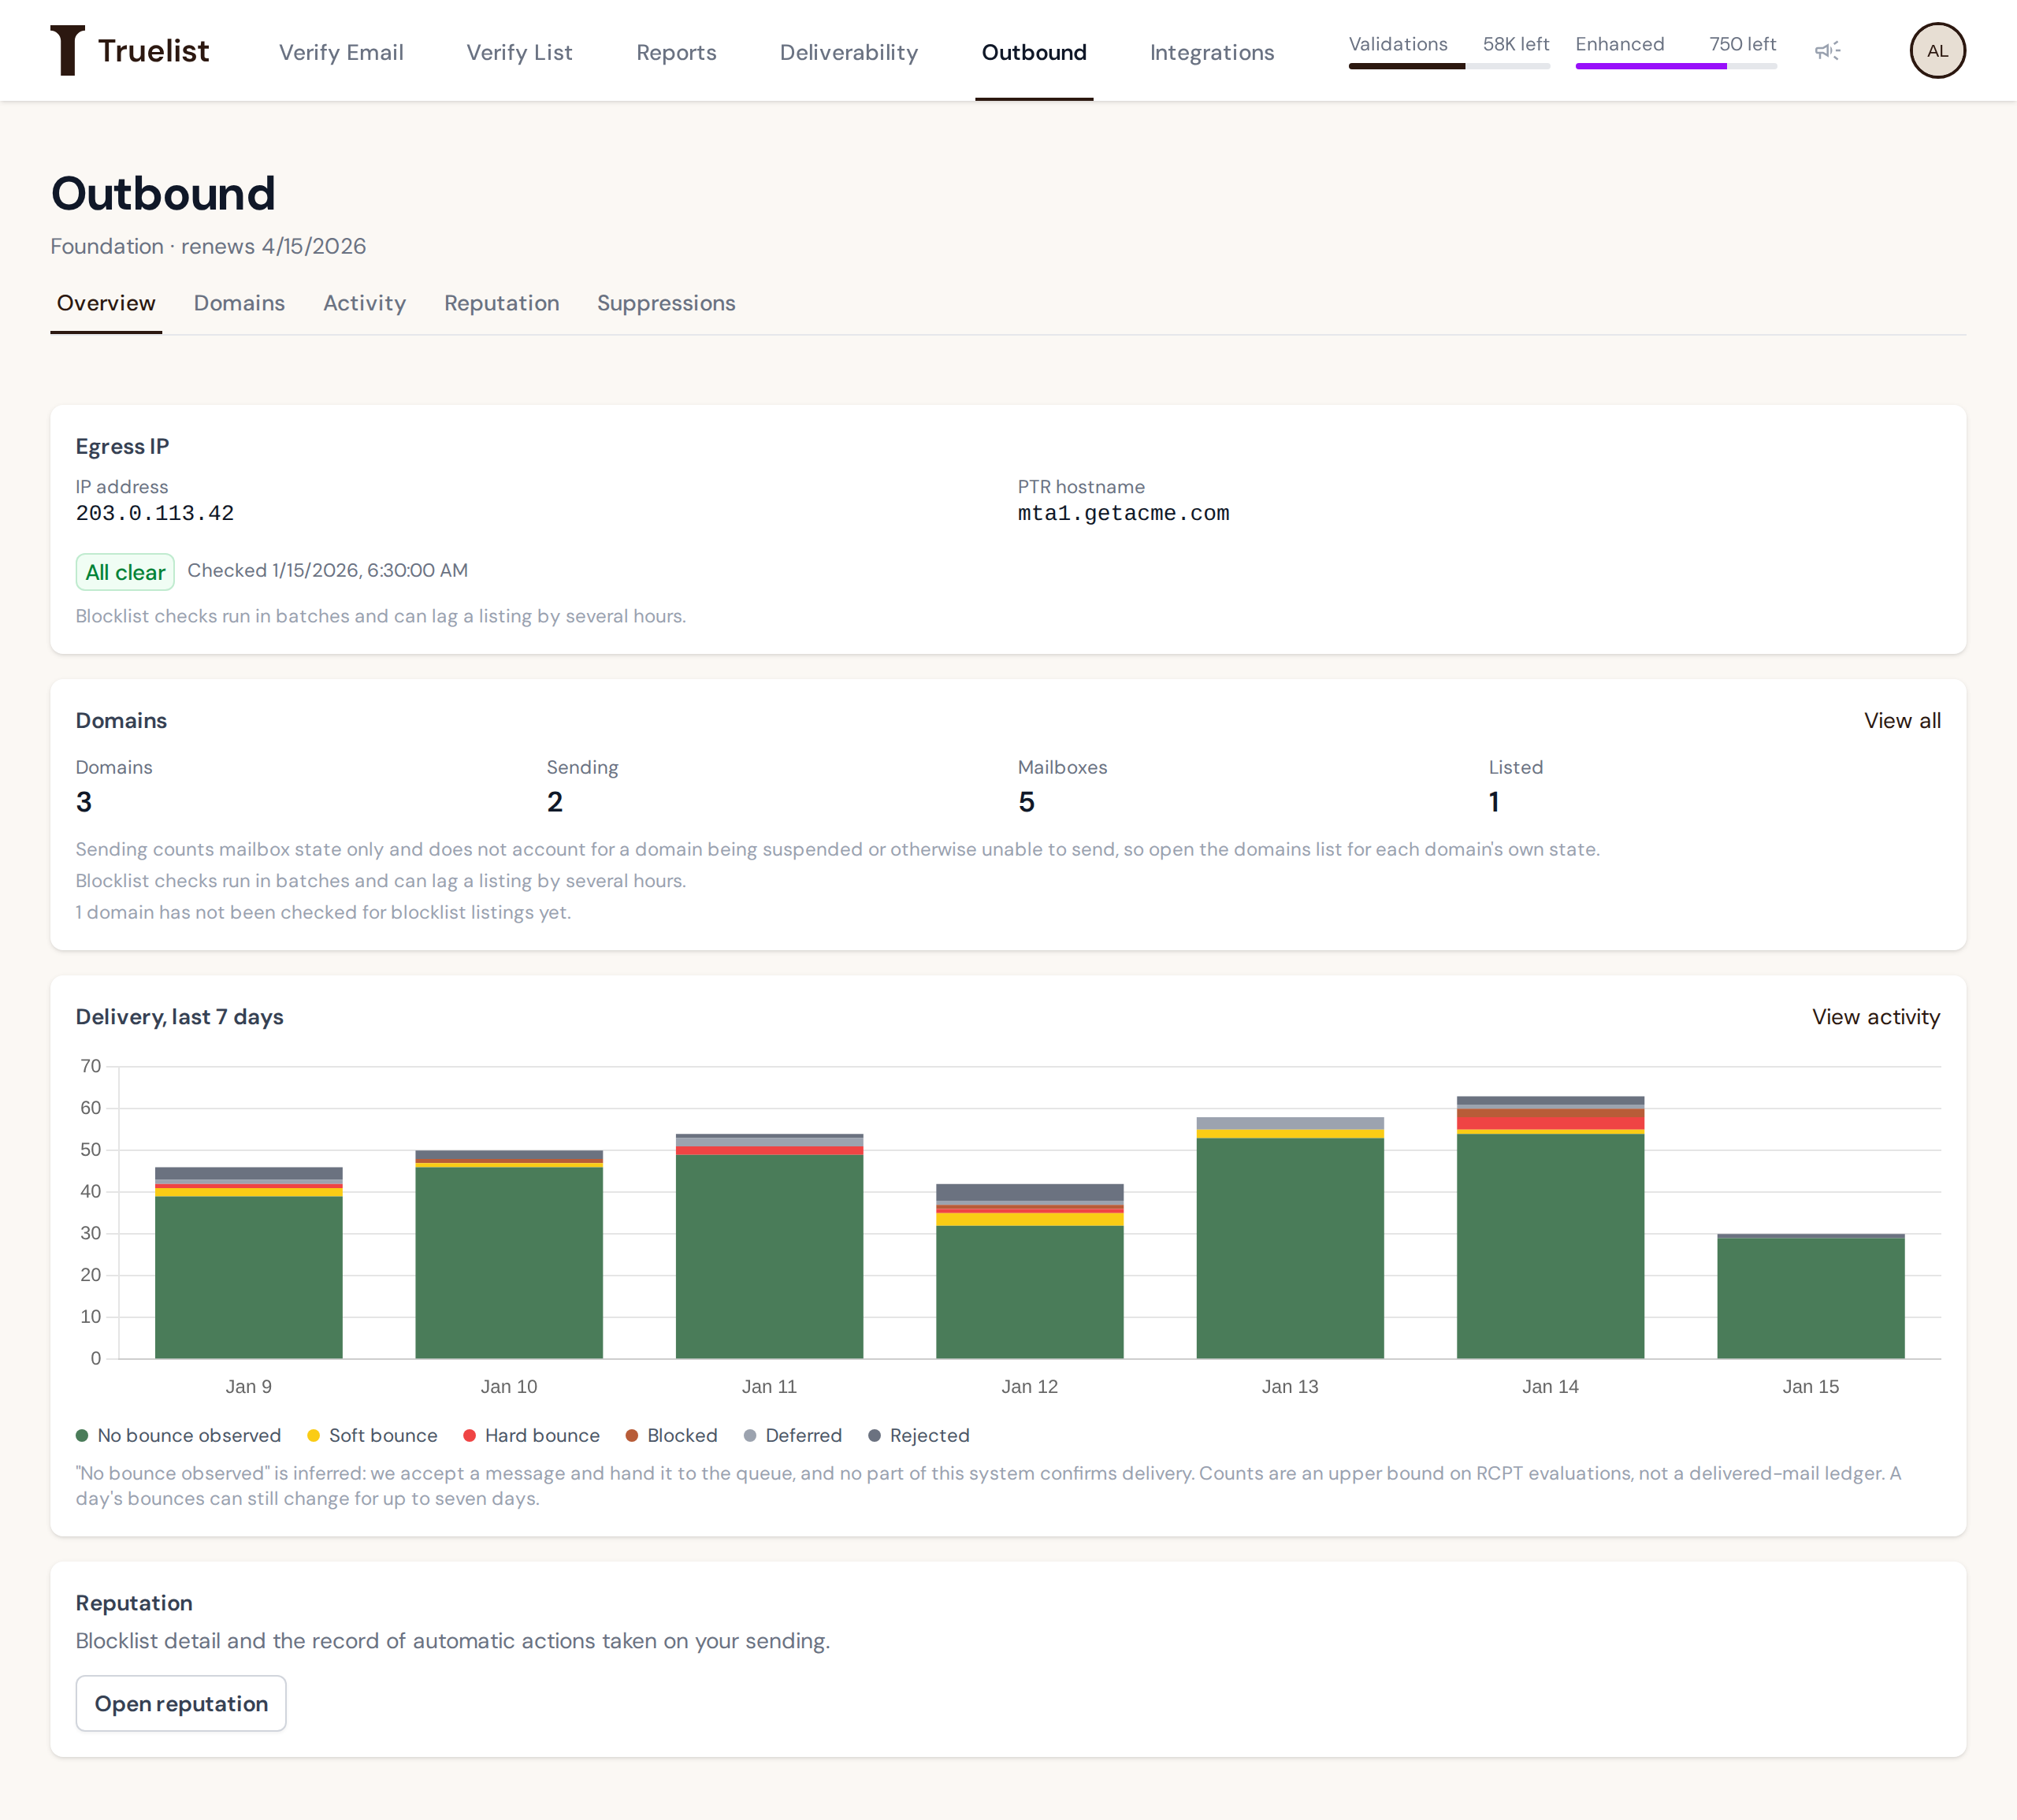The height and width of the screenshot is (1820, 2017).
Task: Click the Mailboxes count value 5
Action: (x=1026, y=802)
